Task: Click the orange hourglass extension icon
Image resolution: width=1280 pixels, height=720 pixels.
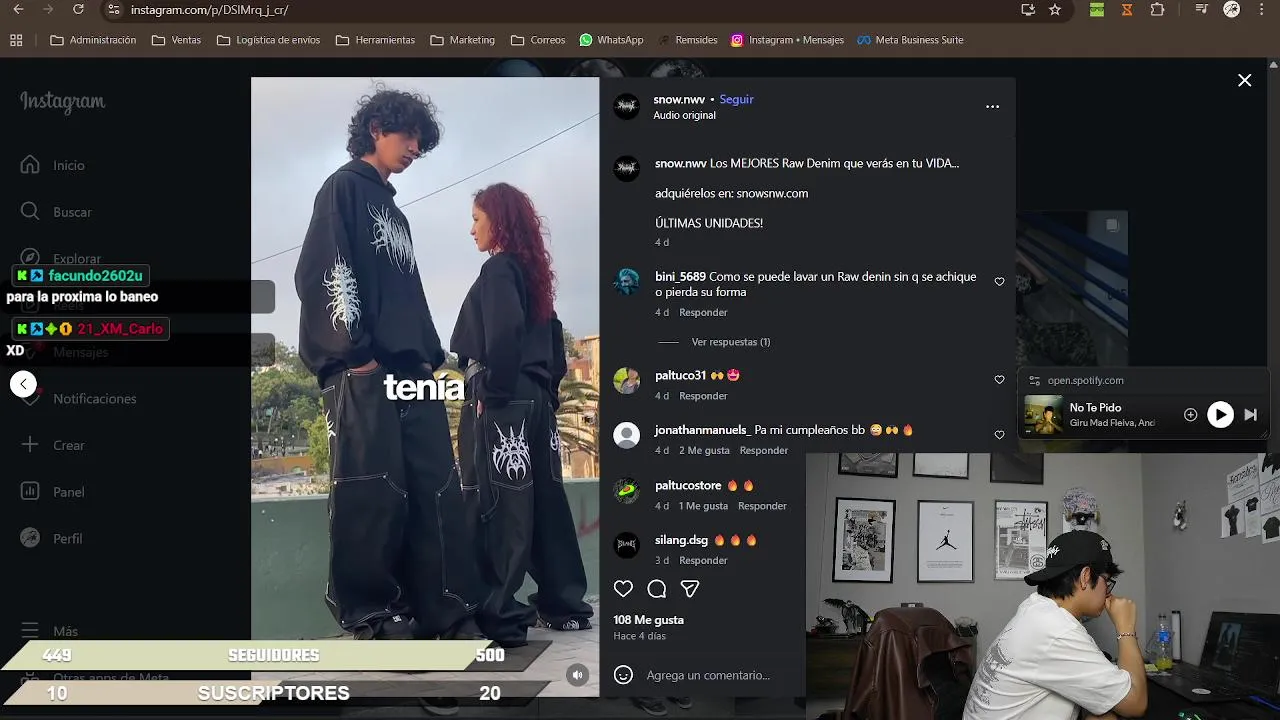Action: (x=1127, y=9)
